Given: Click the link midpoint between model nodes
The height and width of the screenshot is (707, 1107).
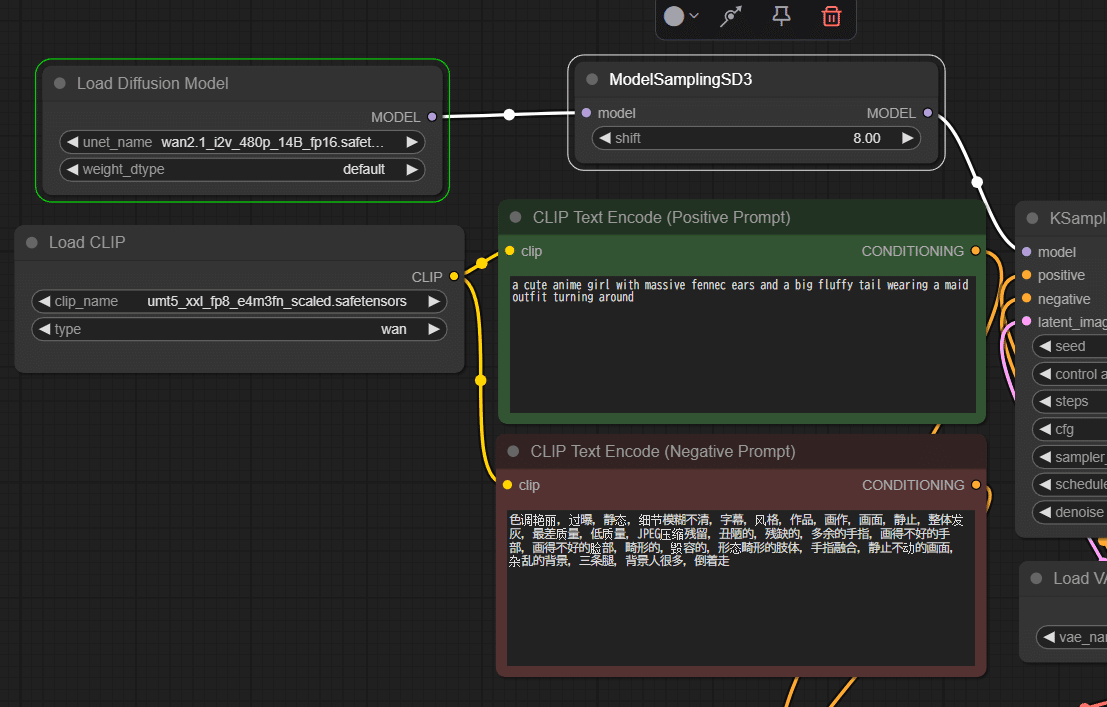Looking at the screenshot, I should pyautogui.click(x=509, y=114).
